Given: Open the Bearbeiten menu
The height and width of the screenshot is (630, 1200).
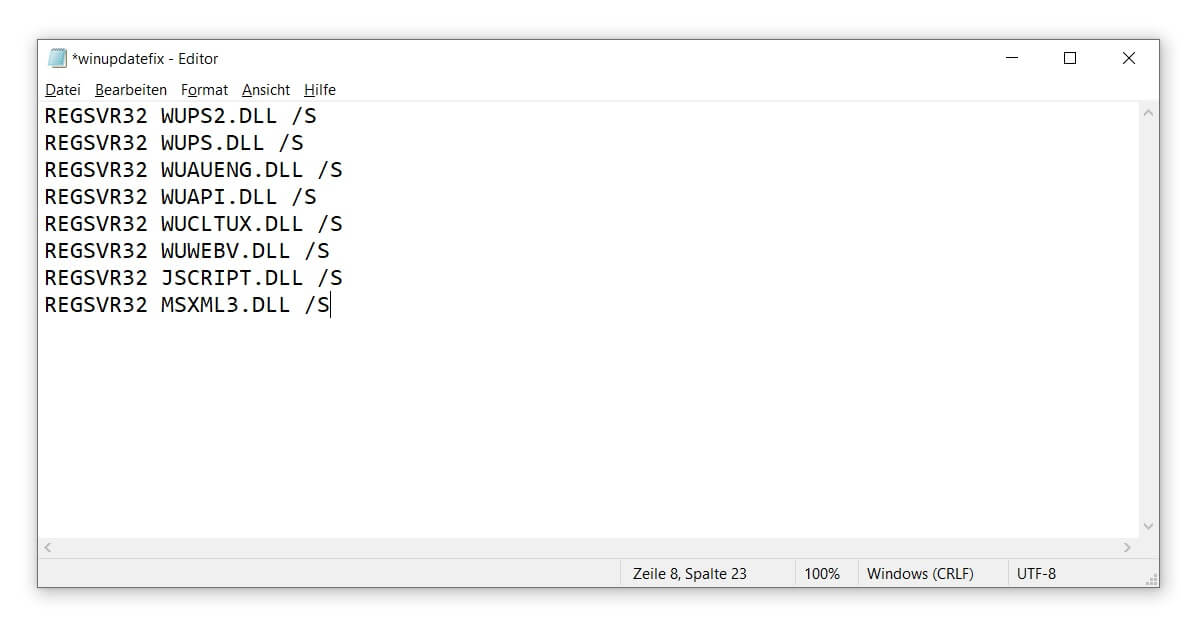Looking at the screenshot, I should [131, 90].
